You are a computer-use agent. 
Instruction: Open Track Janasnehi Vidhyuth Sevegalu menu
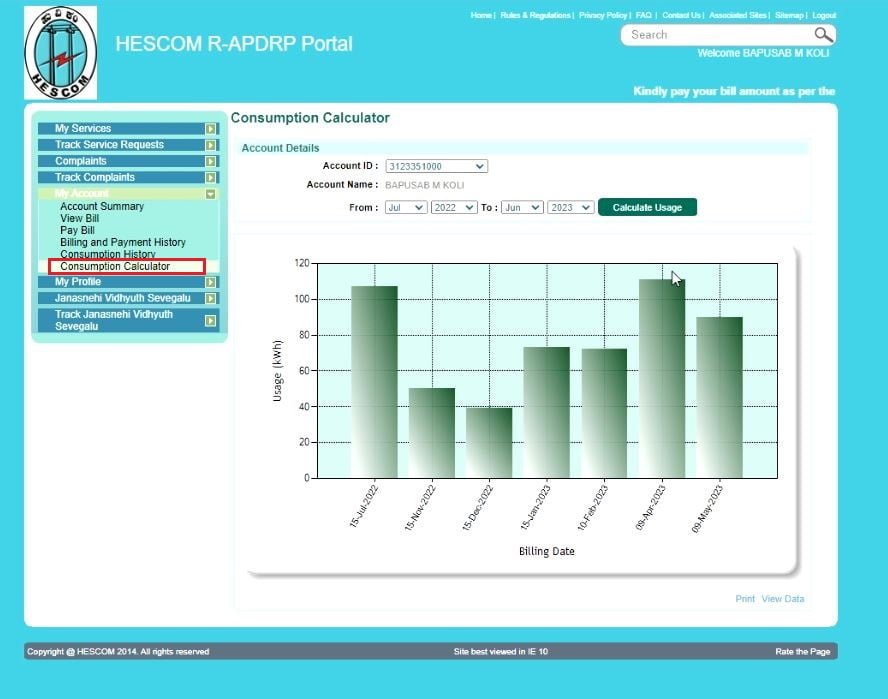(x=129, y=321)
